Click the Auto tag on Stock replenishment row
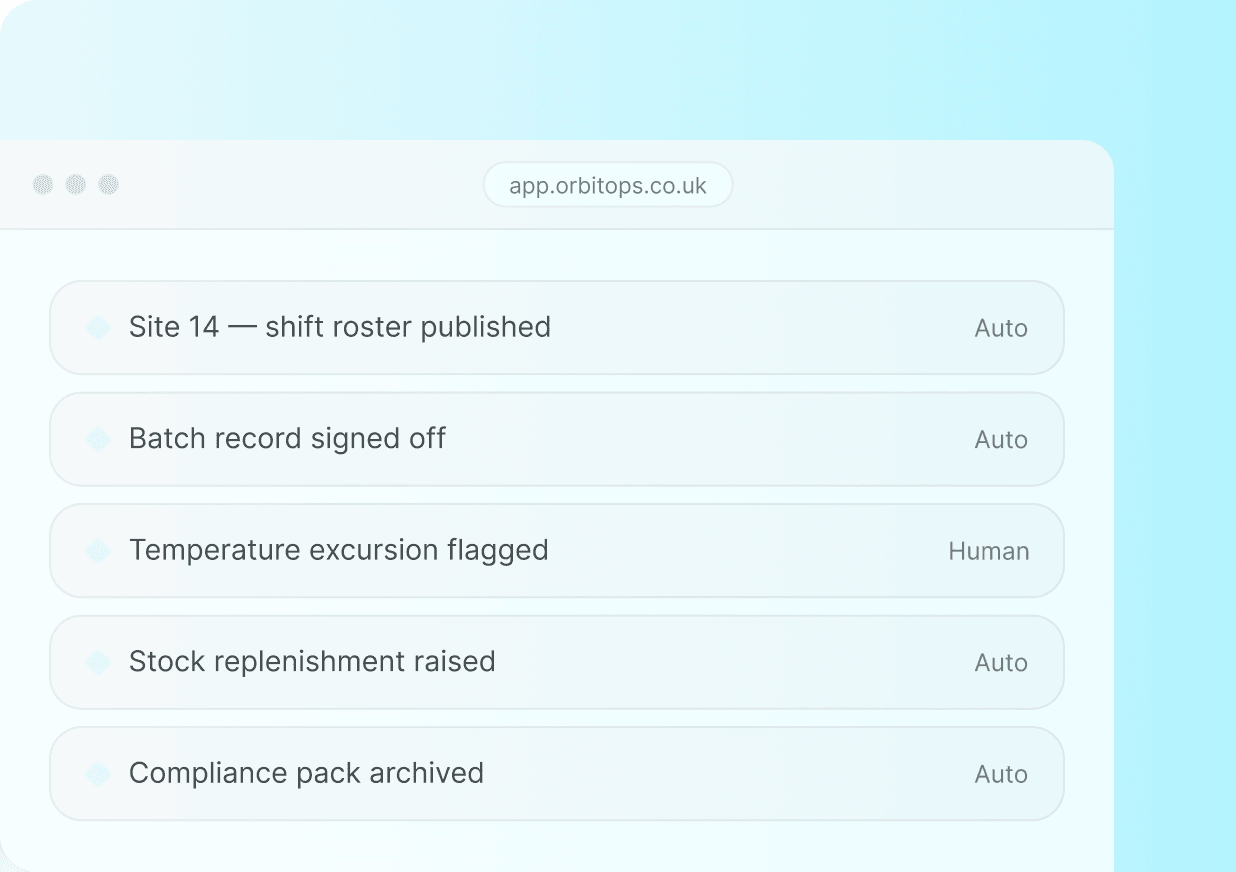Viewport: 1236px width, 872px height. (1001, 663)
